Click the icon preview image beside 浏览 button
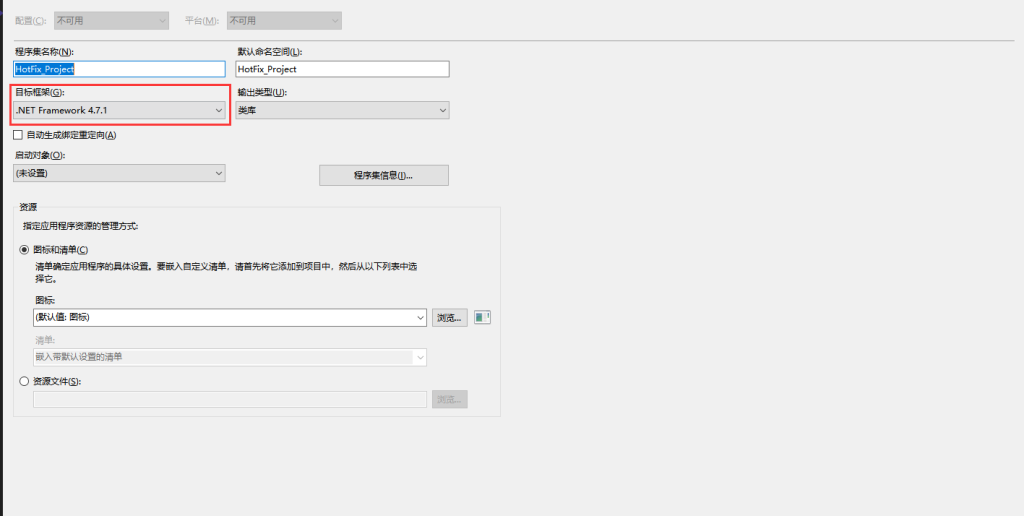 tap(482, 318)
